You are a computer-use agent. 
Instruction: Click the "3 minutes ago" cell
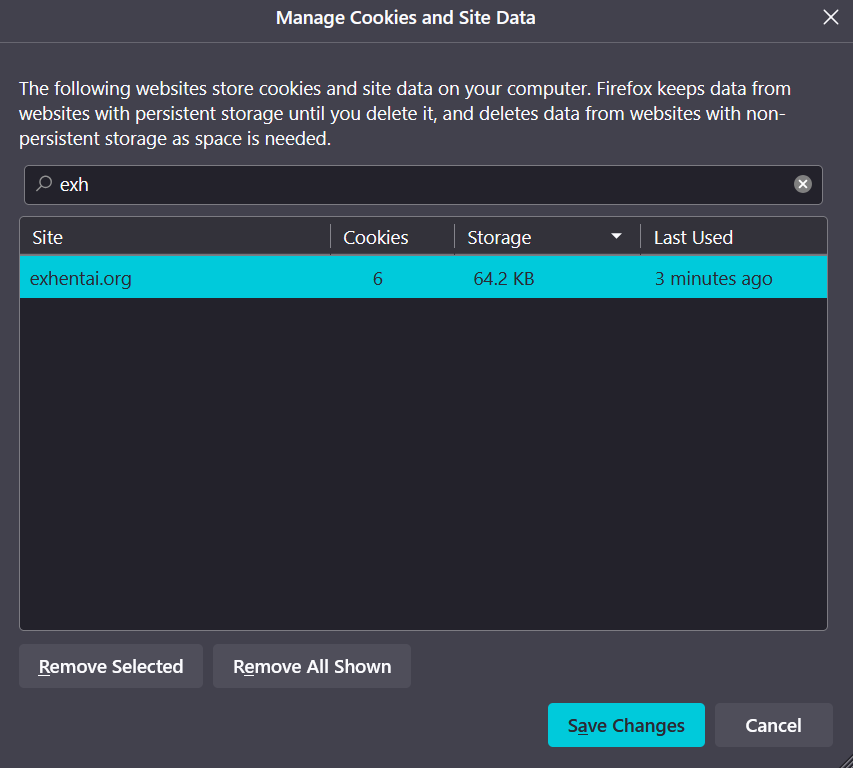point(713,278)
